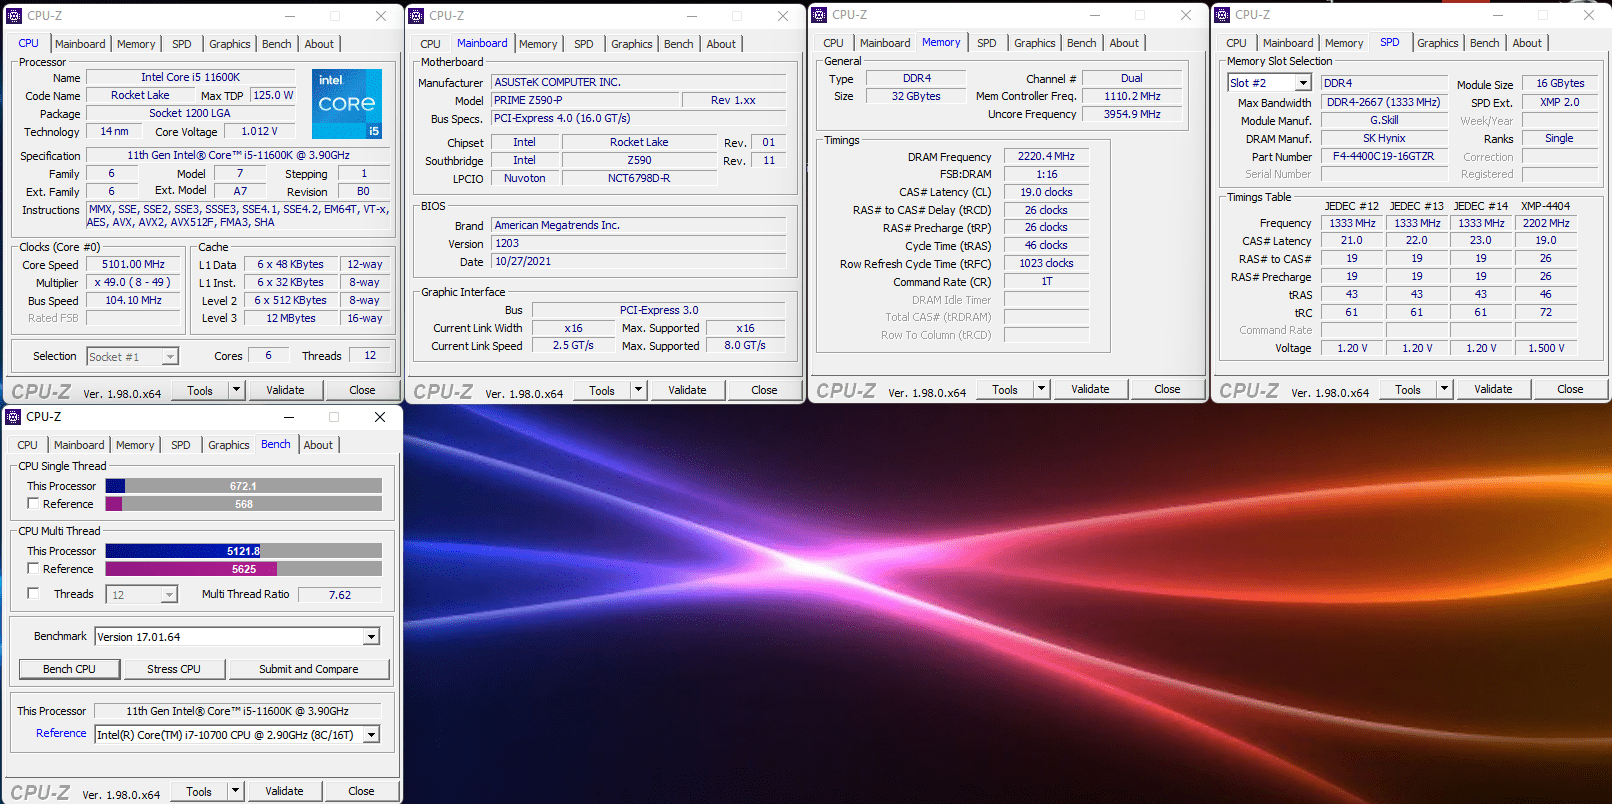Screen dimensions: 1612x804
Task: Click multi thread Reference bar 5625
Action: pyautogui.click(x=244, y=569)
